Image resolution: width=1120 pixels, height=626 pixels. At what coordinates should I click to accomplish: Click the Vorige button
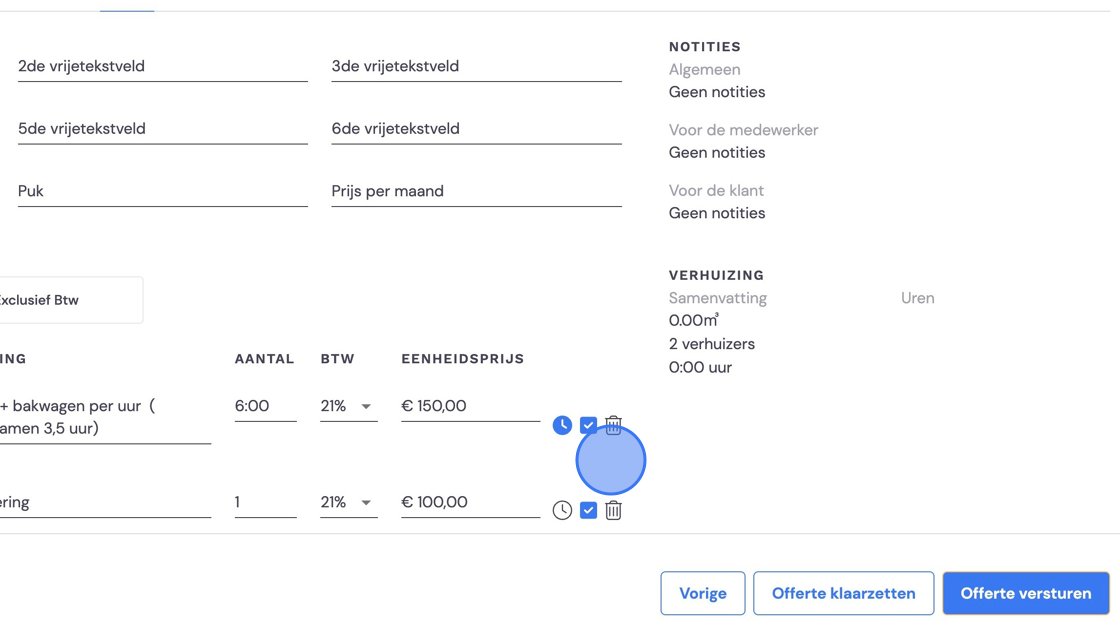coord(703,593)
